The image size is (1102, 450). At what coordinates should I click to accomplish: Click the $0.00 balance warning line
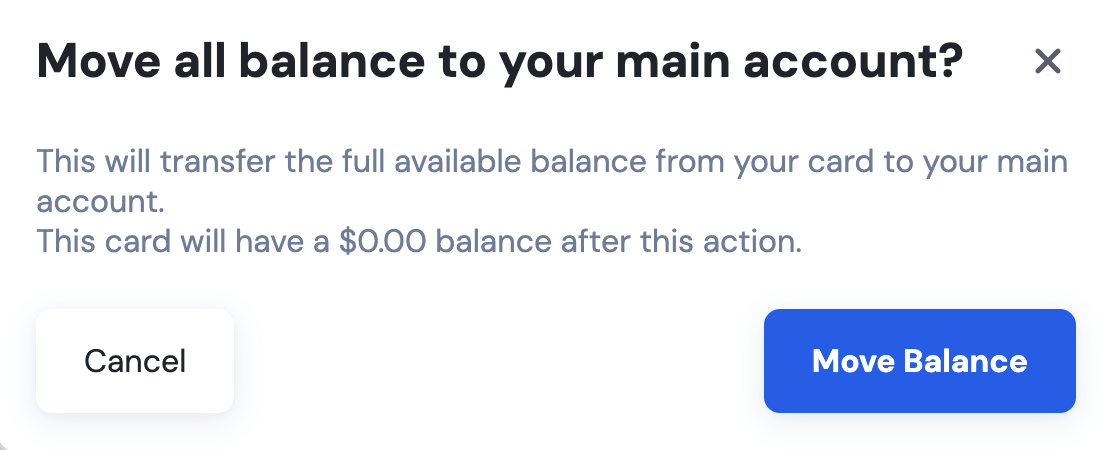[419, 243]
